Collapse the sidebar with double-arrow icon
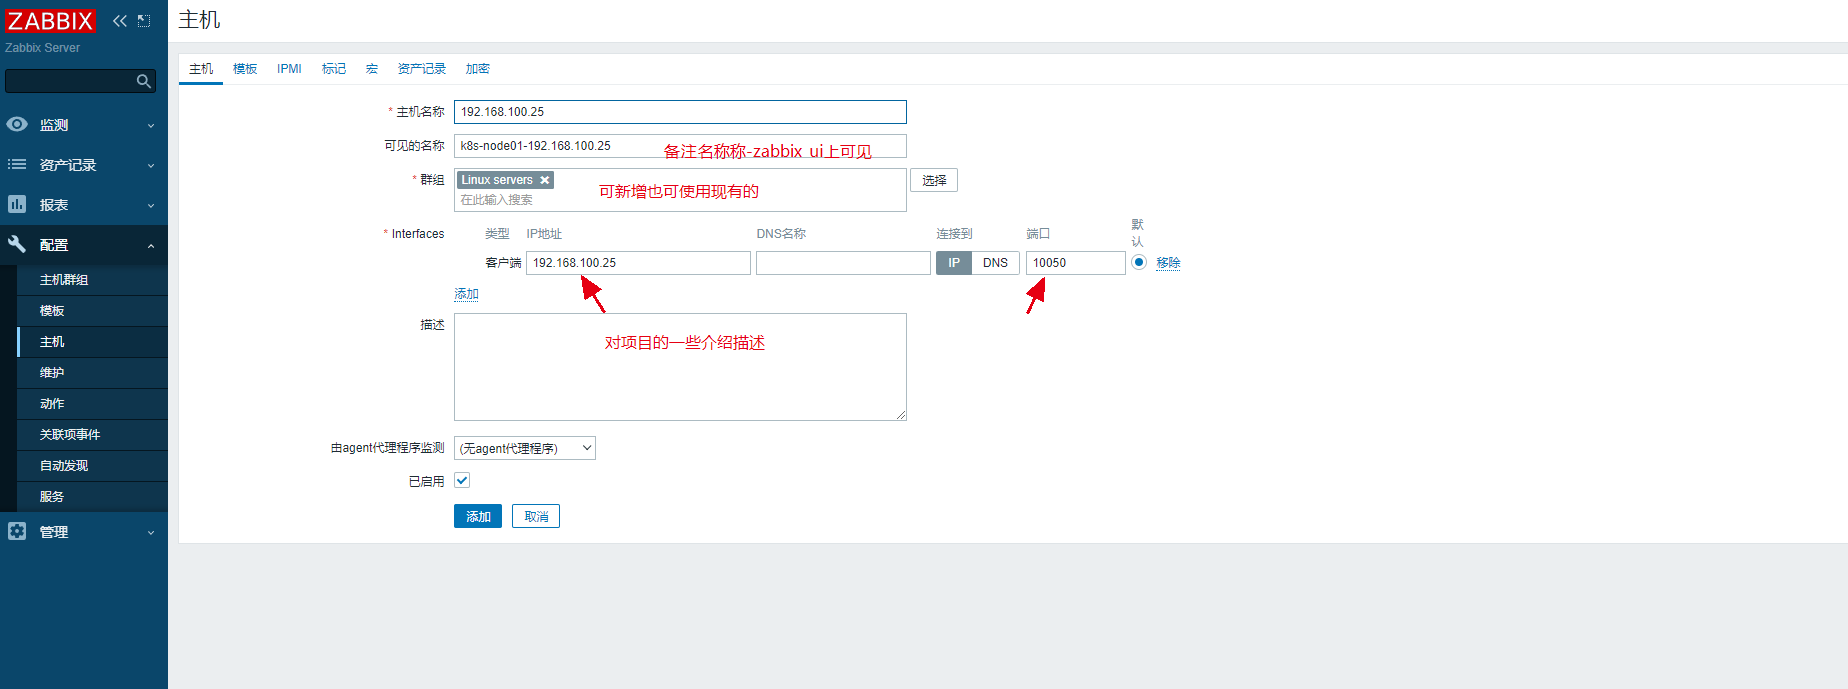Screen dimensions: 1848x689 (x=120, y=21)
